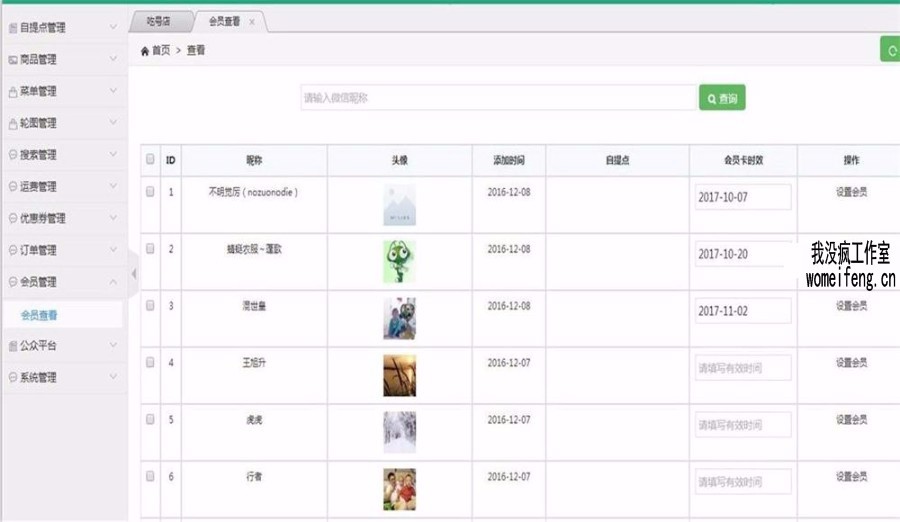900x522 pixels.
Task: Toggle the select-all checkbox in table header
Action: 150,159
